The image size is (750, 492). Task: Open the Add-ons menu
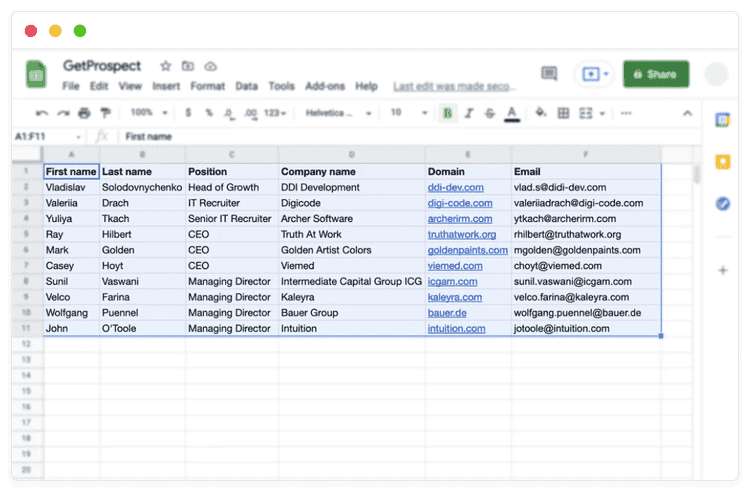click(325, 86)
